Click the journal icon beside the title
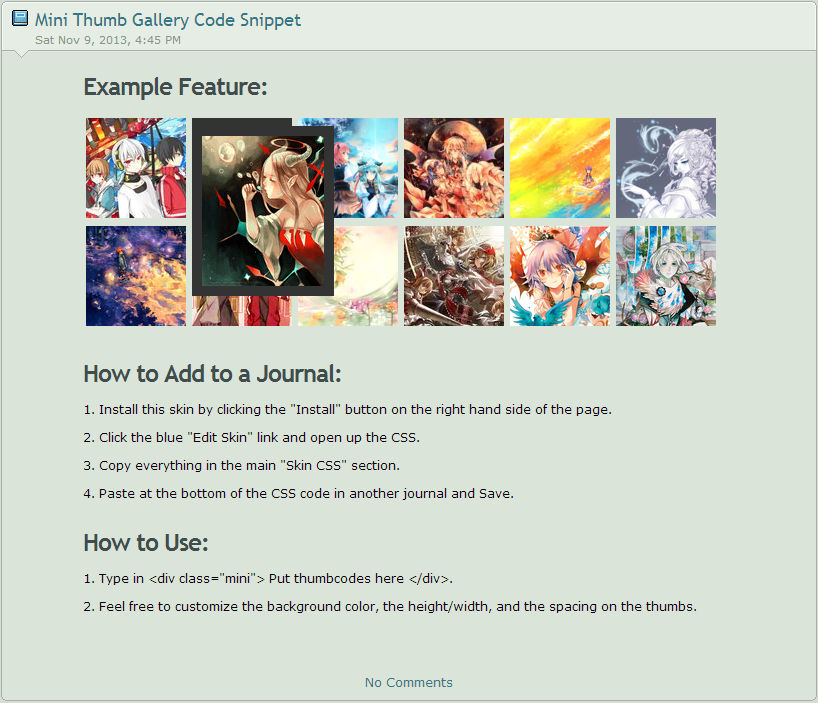The width and height of the screenshot is (818, 703). [x=20, y=18]
